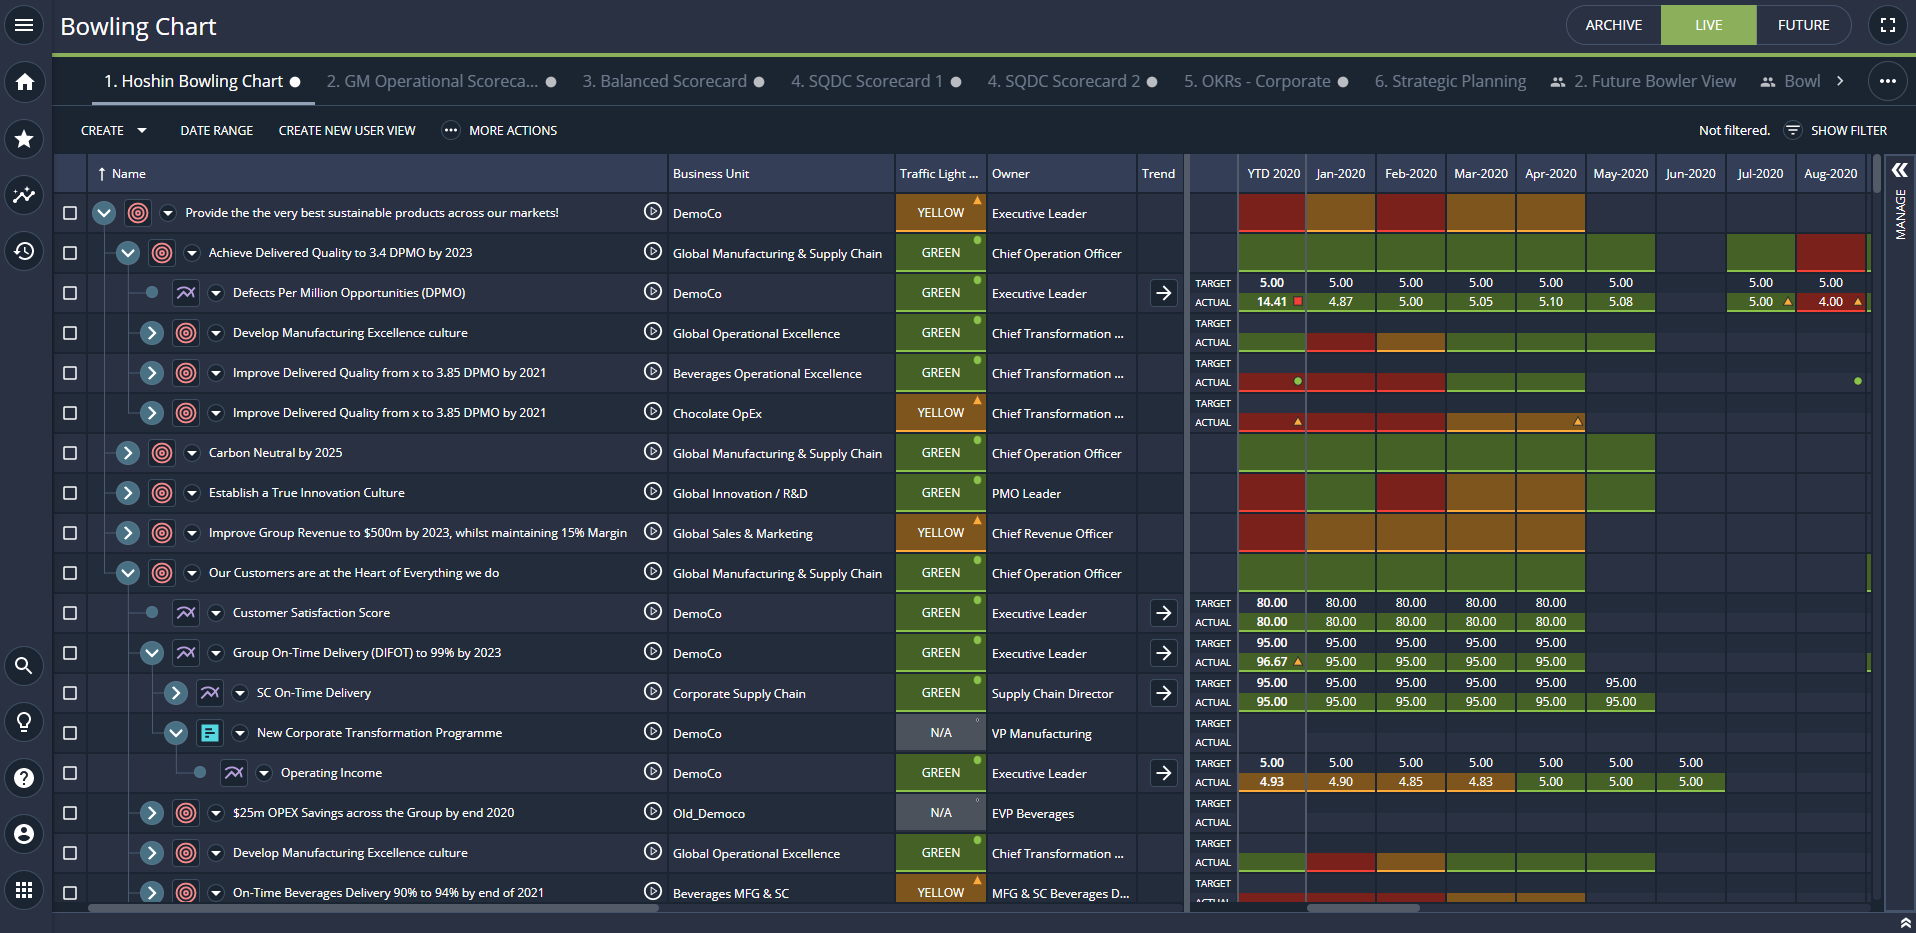Click SHOW FILTER button

coord(1837,131)
